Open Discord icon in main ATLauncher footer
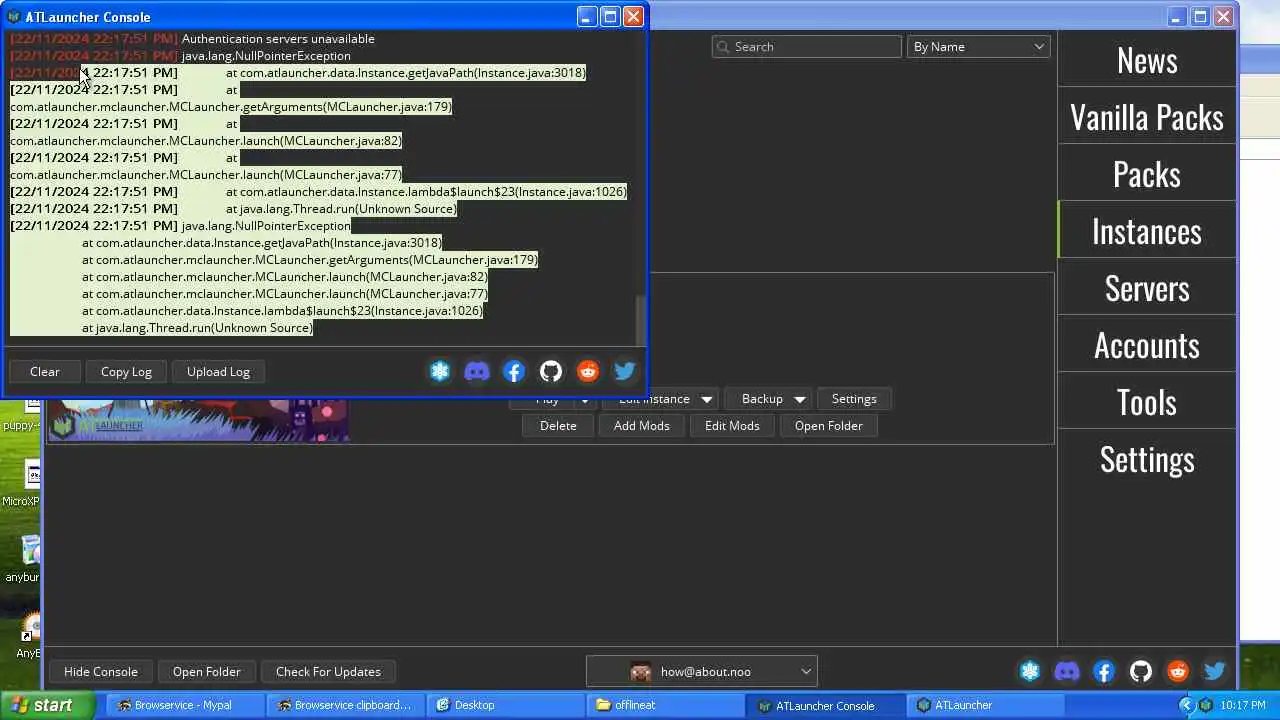Image resolution: width=1280 pixels, height=720 pixels. click(x=1067, y=672)
